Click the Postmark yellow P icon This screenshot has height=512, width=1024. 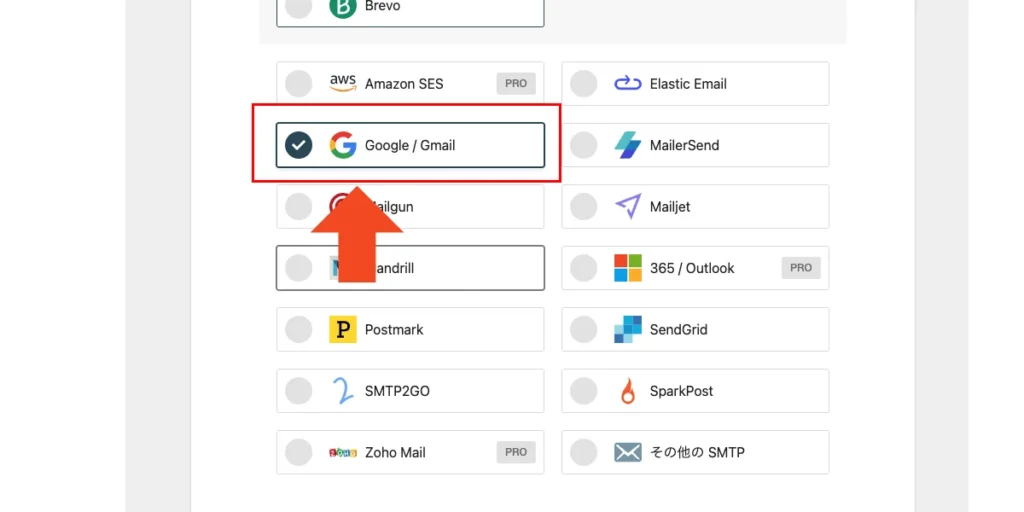coord(343,329)
